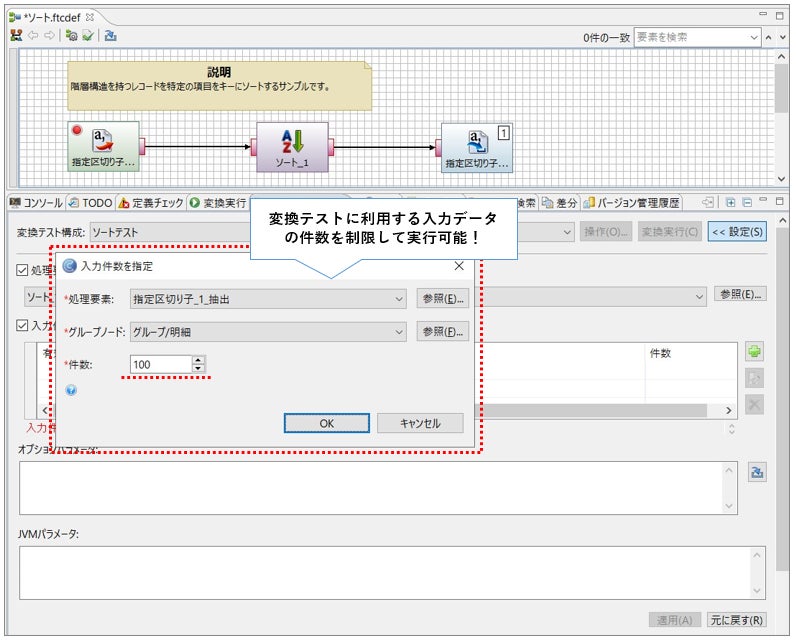Select the right 指定区切り子 output node

click(x=477, y=148)
